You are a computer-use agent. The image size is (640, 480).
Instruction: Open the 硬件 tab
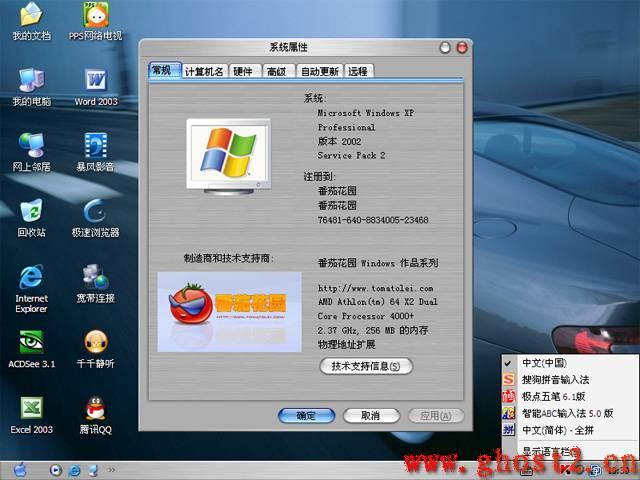pyautogui.click(x=244, y=71)
